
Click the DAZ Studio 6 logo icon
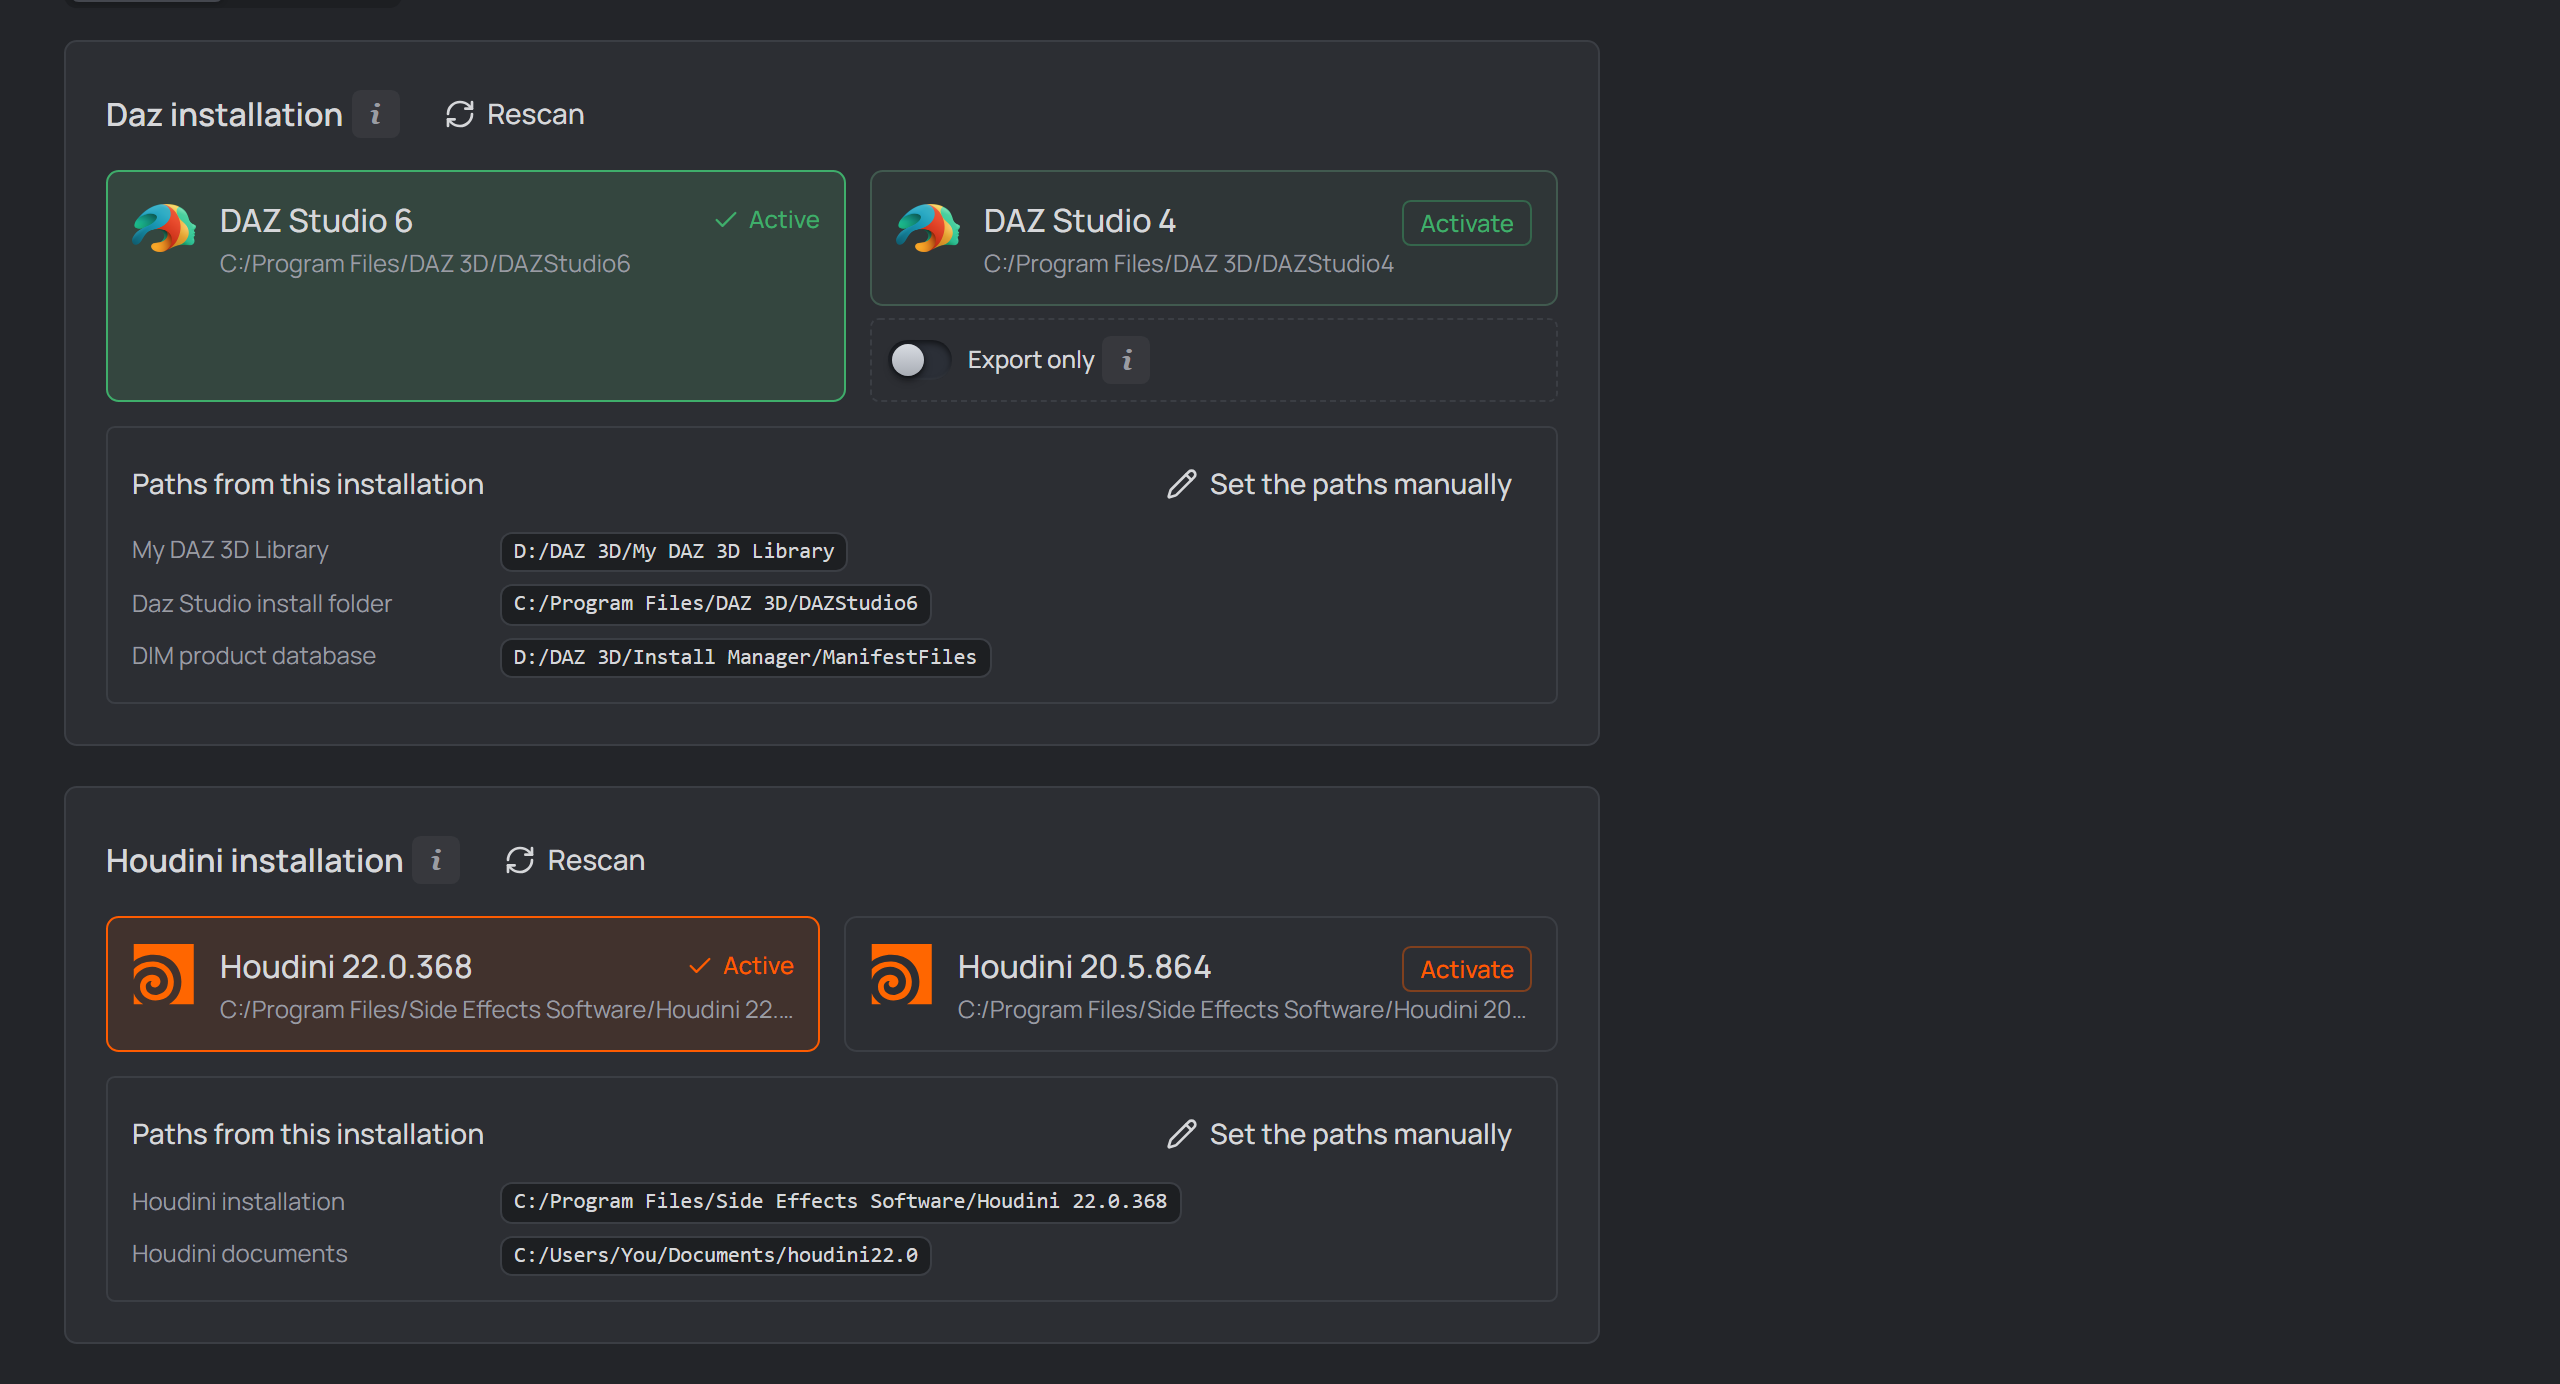click(x=164, y=228)
